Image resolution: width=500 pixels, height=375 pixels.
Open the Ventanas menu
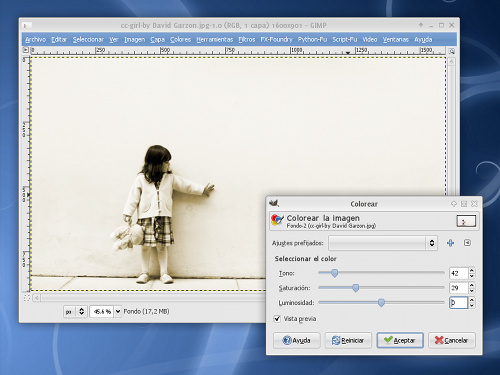pos(395,39)
